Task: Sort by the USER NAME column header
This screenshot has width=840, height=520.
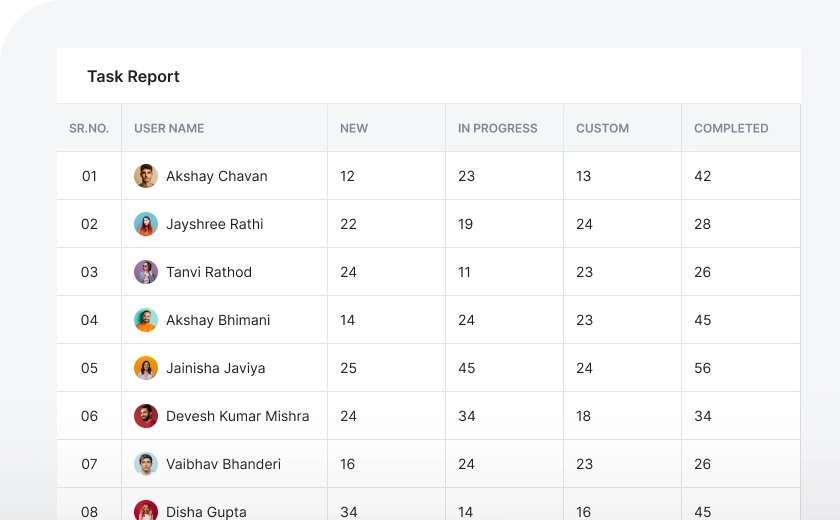Action: point(169,128)
